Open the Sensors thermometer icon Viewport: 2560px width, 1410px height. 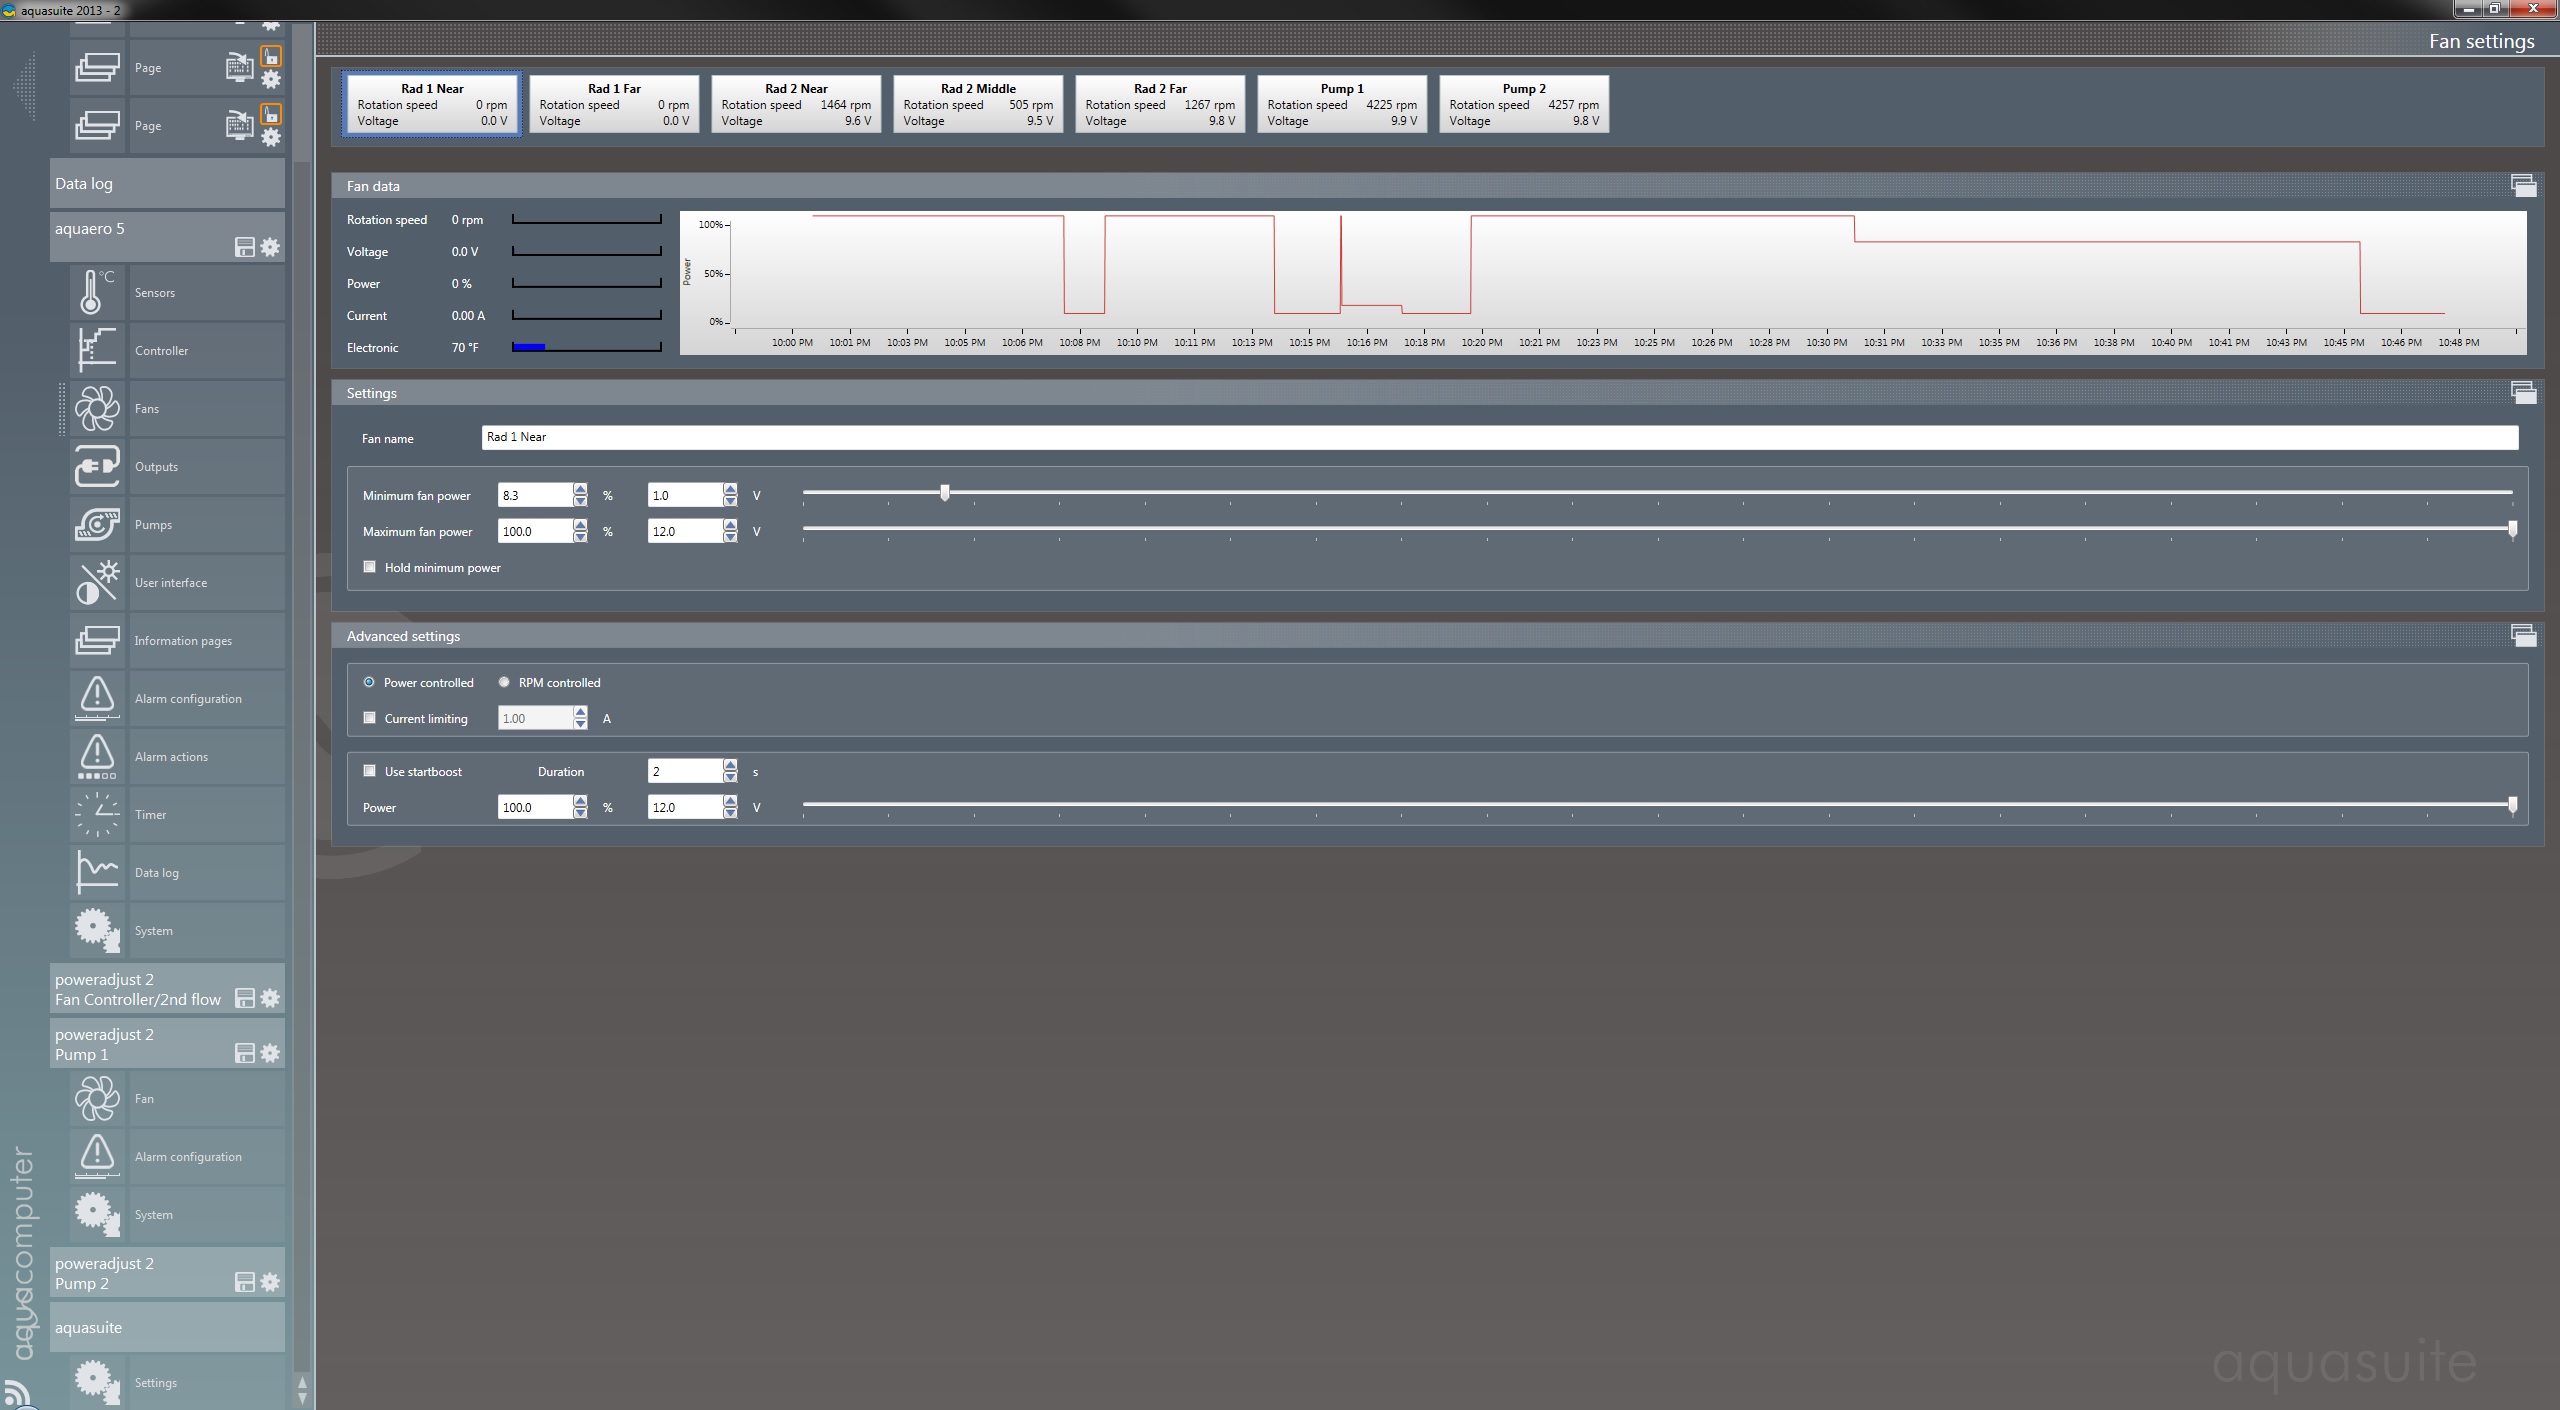[x=97, y=292]
